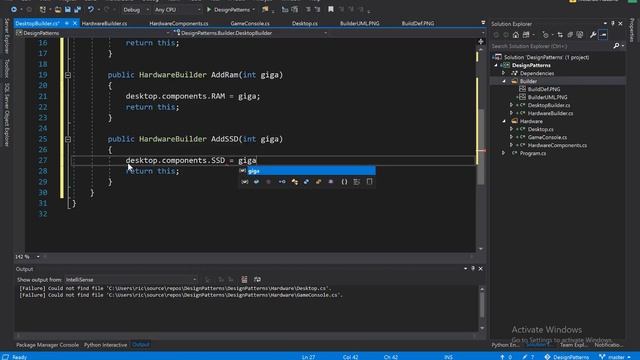640x360 pixels.
Task: Toggle word wrap in the Output window
Action: click(x=257, y=280)
